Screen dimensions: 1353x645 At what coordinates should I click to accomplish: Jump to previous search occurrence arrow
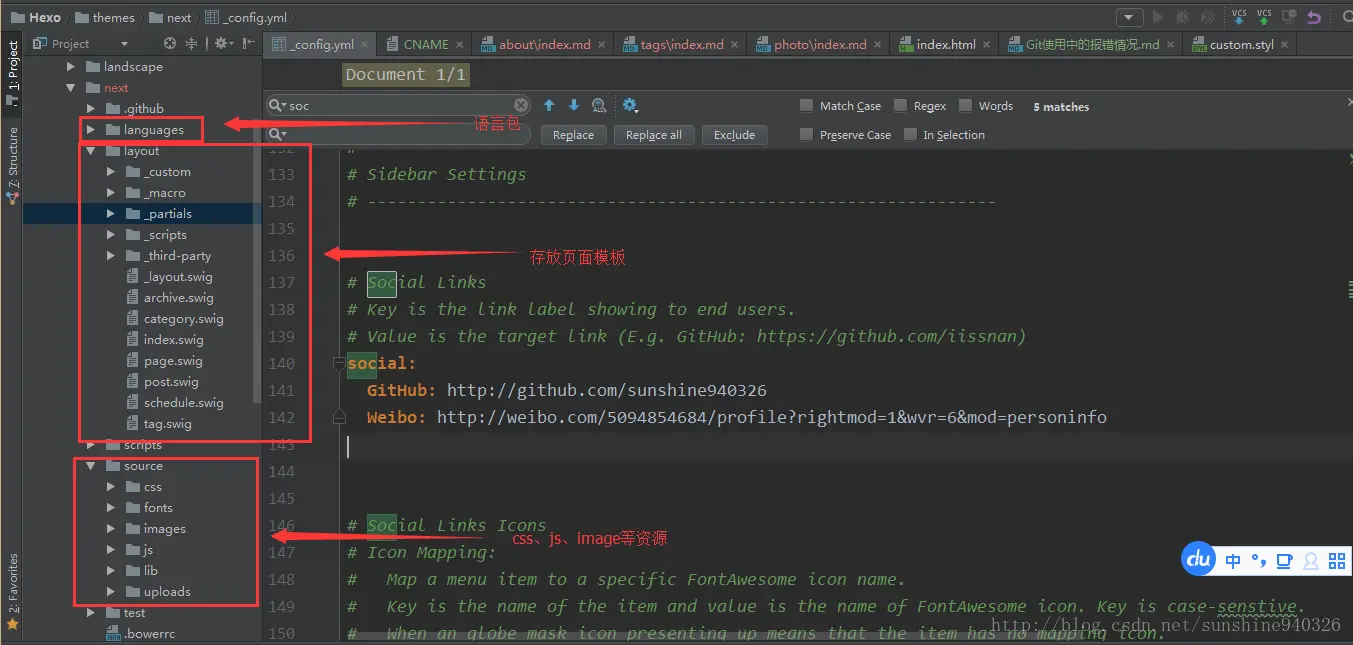549,105
